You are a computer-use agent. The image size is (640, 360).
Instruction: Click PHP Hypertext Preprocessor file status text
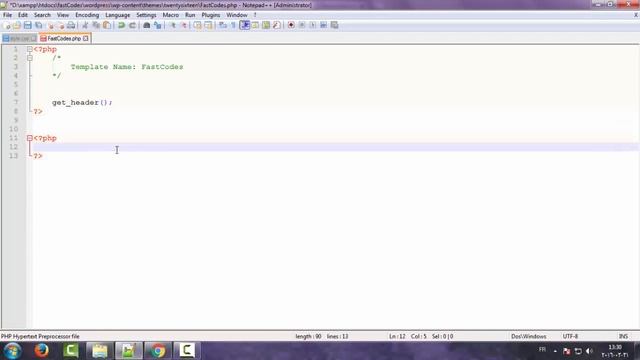click(x=40, y=336)
